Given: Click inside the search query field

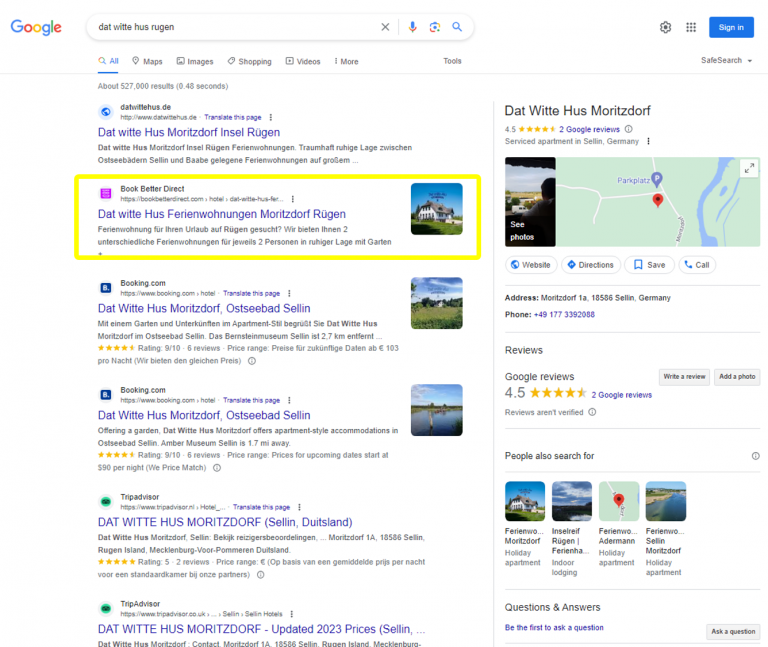Looking at the screenshot, I should (x=235, y=27).
